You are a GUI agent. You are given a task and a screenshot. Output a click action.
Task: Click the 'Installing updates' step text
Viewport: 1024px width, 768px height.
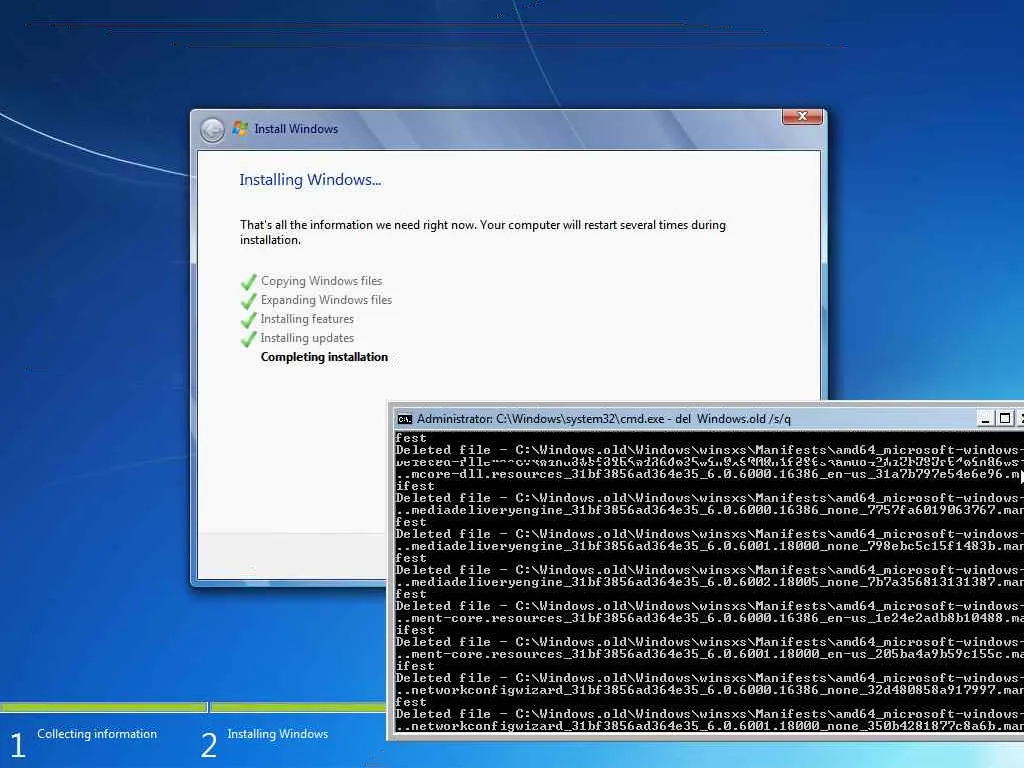tap(307, 338)
